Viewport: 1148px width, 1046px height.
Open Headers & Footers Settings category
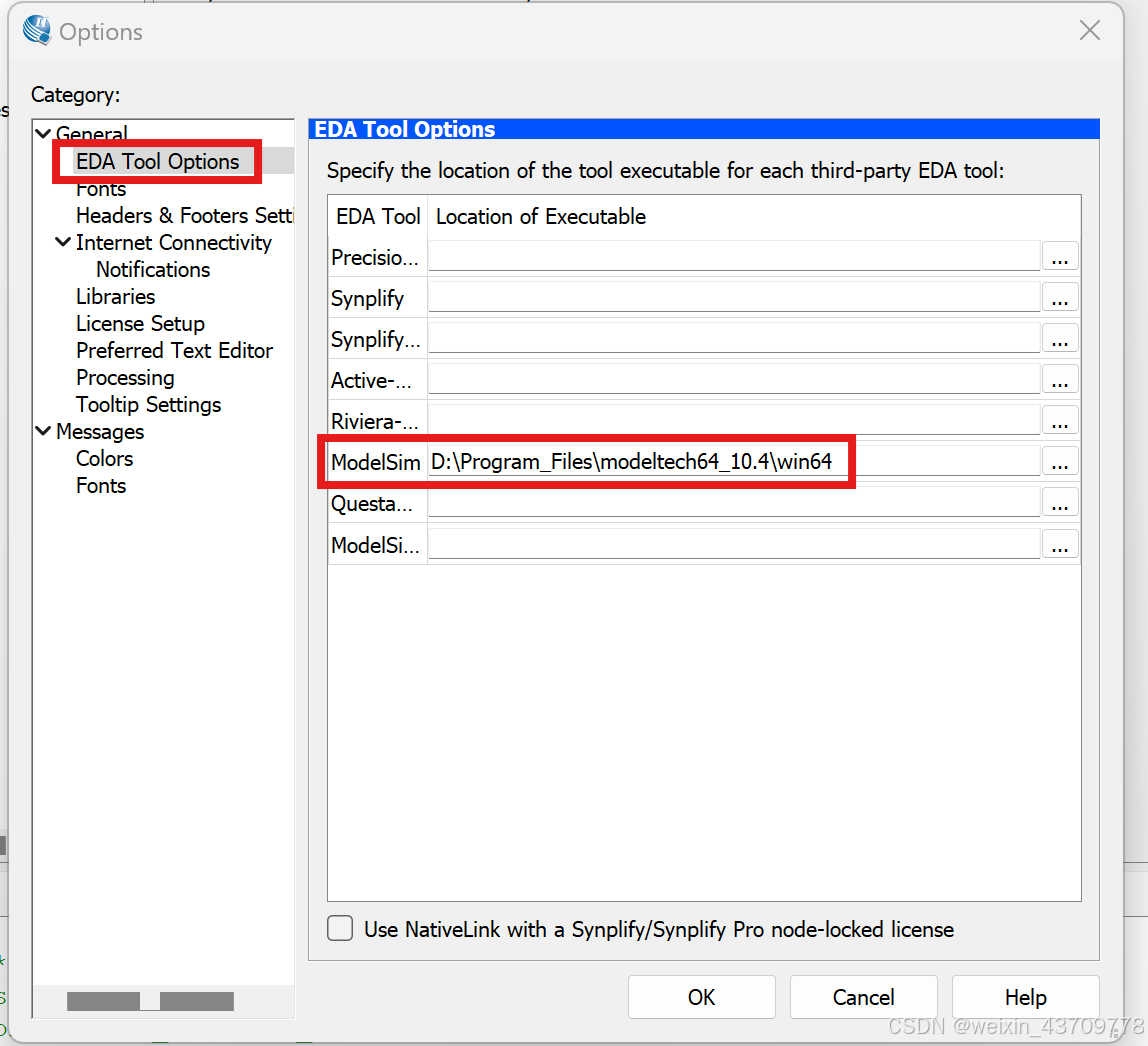[x=184, y=215]
